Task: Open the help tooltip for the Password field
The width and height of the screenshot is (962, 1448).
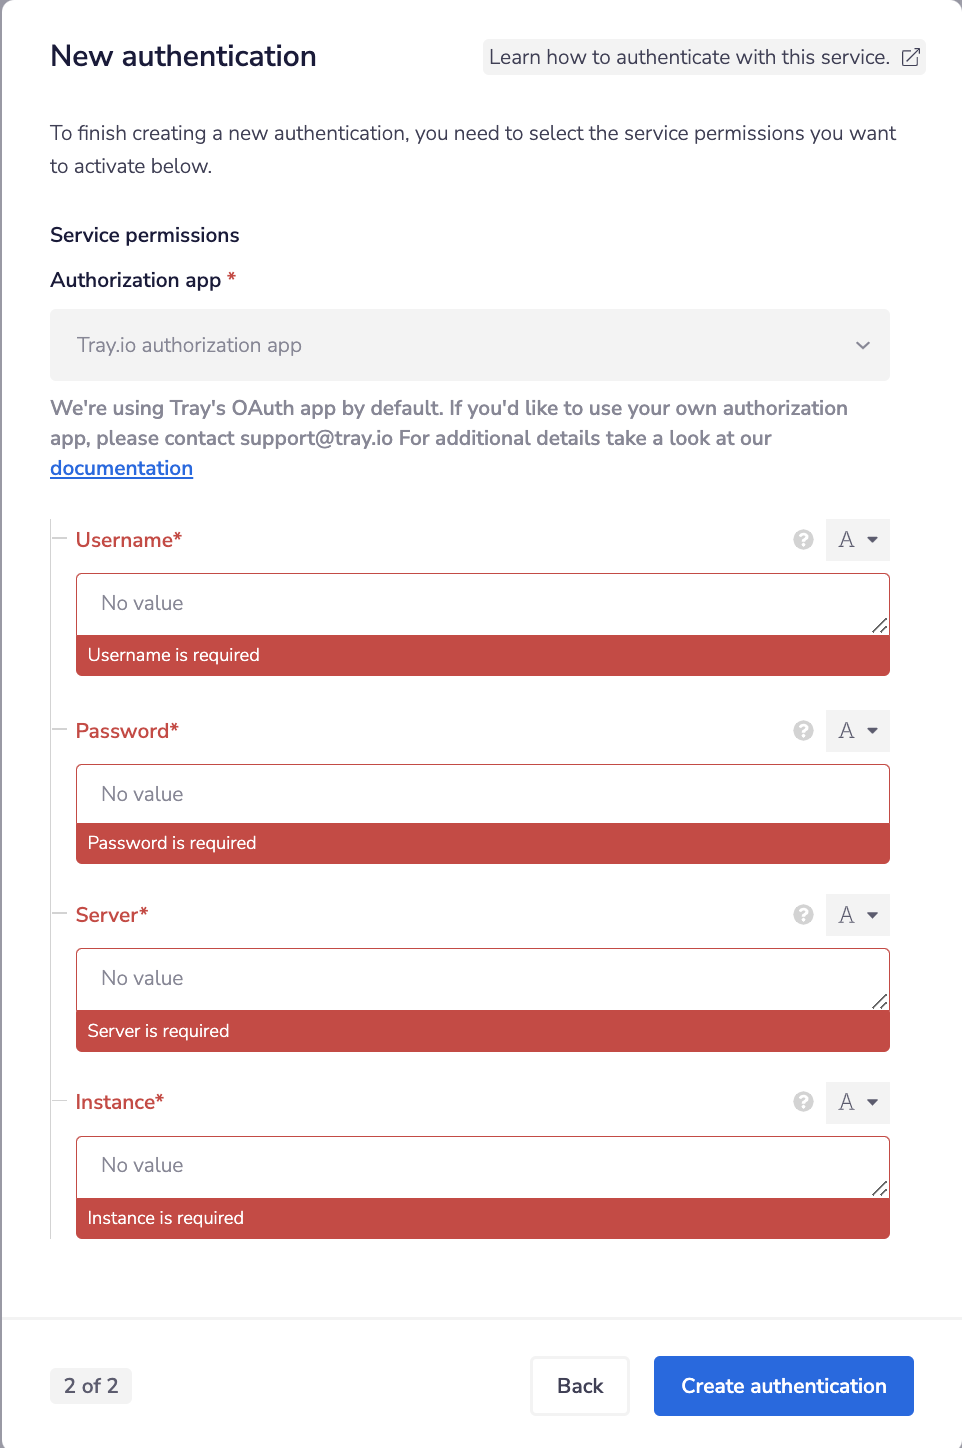Action: [x=803, y=730]
